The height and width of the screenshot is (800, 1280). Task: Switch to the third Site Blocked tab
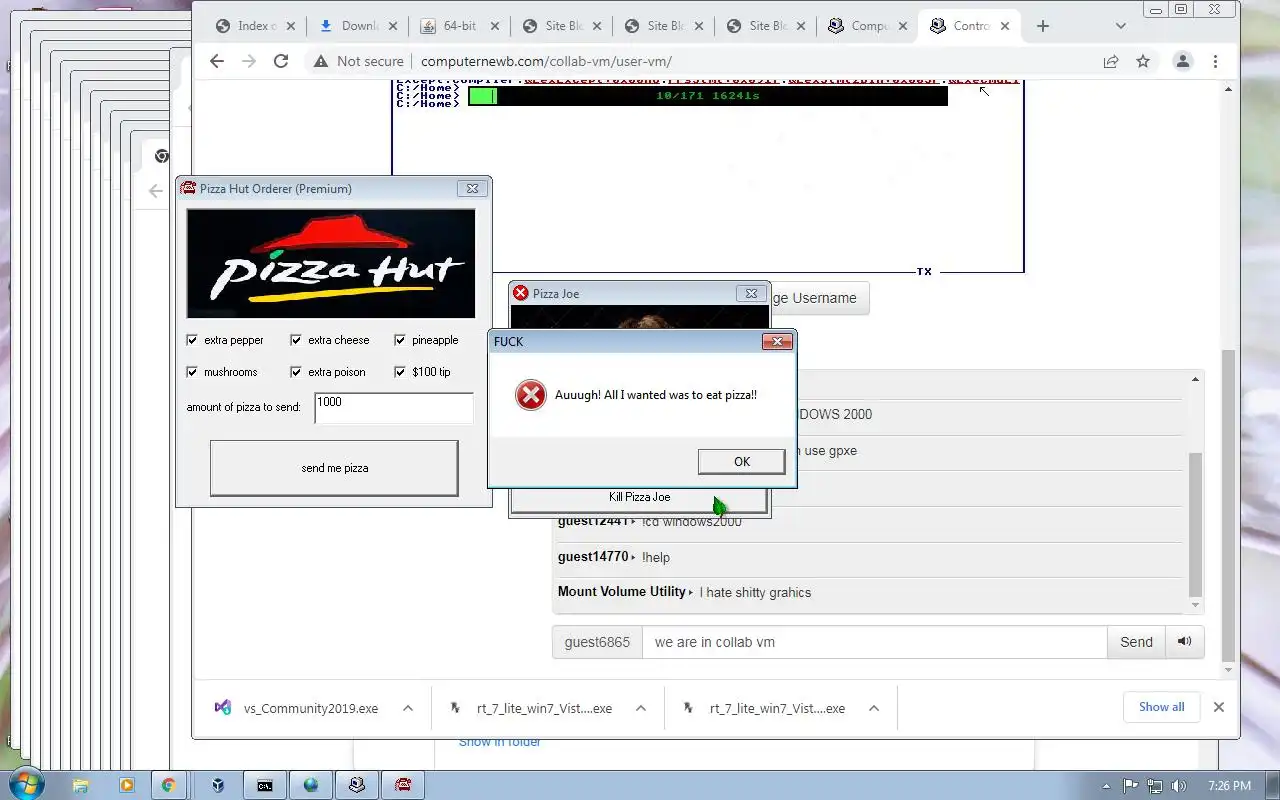point(765,26)
